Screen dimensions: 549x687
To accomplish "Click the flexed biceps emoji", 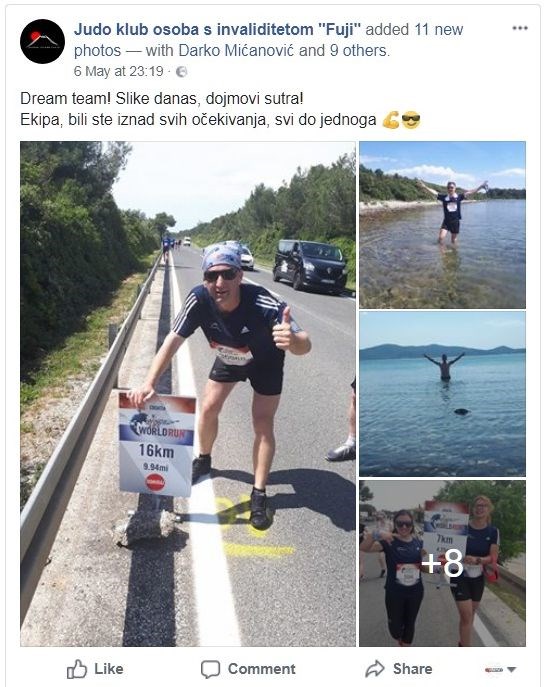I will [391, 120].
